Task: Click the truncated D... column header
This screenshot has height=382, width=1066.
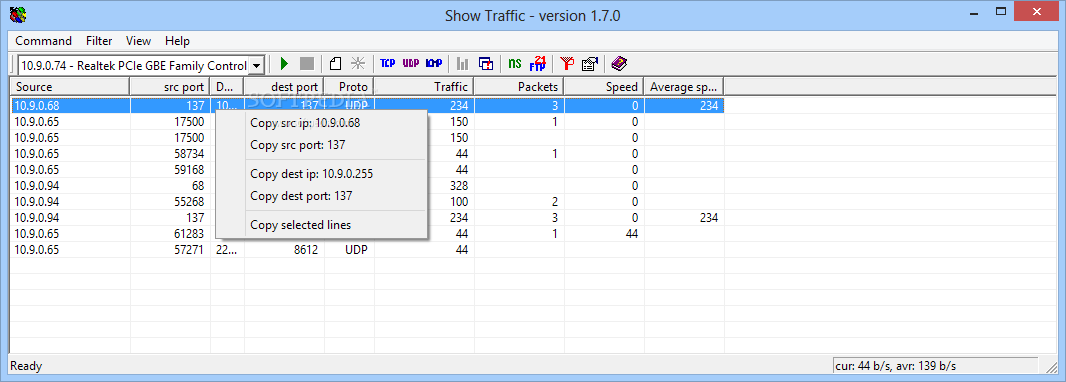Action: [x=227, y=86]
